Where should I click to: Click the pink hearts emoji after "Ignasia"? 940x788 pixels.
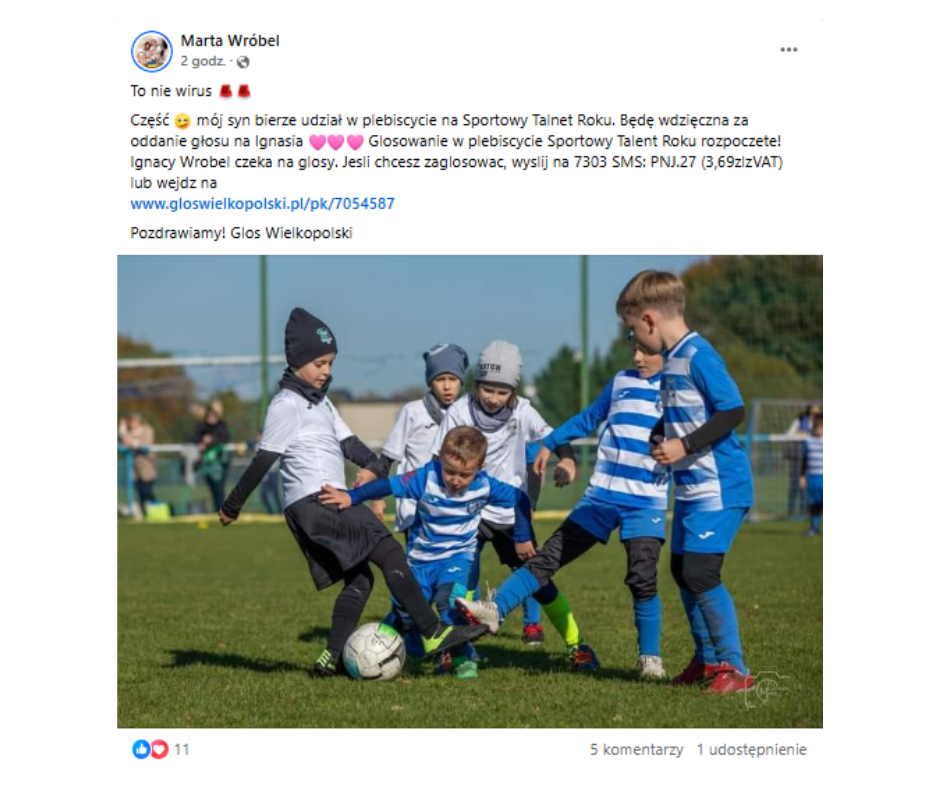tap(336, 142)
